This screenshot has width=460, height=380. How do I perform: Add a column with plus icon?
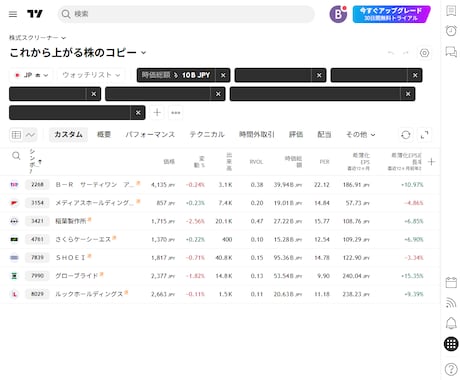[x=431, y=162]
